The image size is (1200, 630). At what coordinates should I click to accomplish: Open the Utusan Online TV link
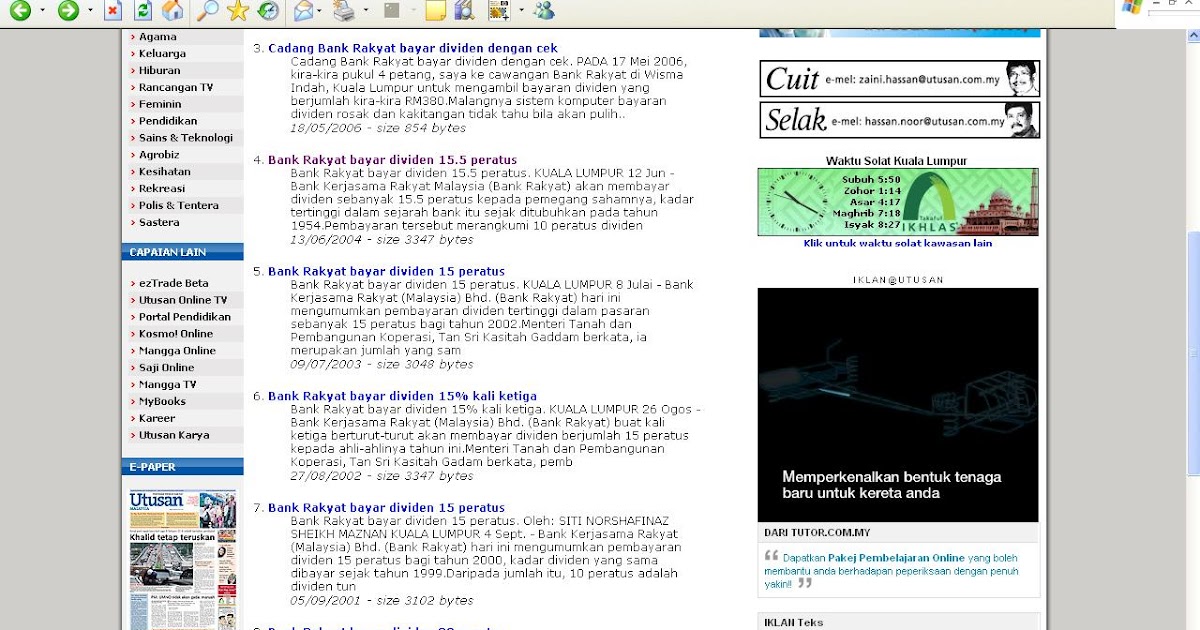coord(183,300)
